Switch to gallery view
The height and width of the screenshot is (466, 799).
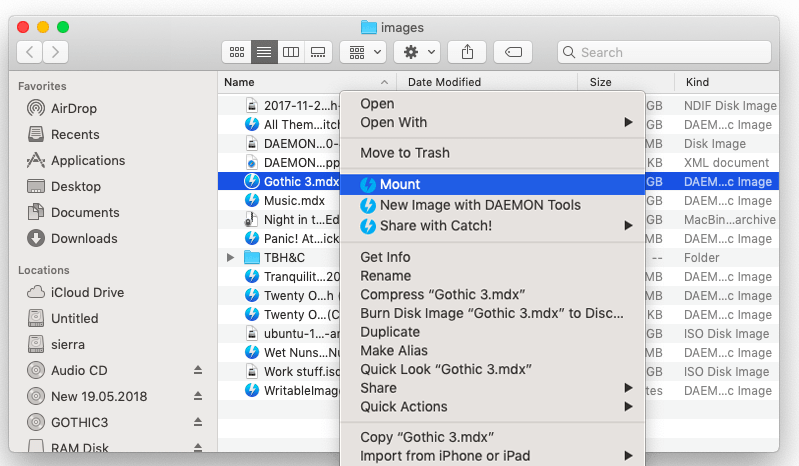point(318,52)
